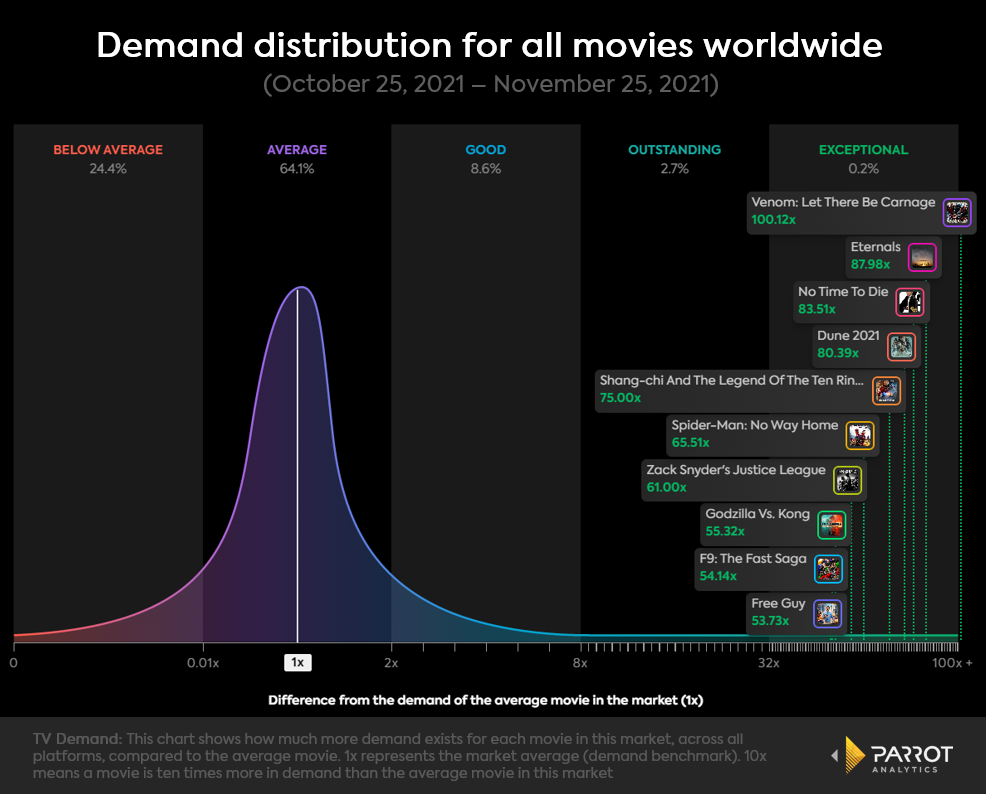Viewport: 986px width, 794px height.
Task: Click the bold "TV Demand:" footer label
Action: (x=77, y=739)
